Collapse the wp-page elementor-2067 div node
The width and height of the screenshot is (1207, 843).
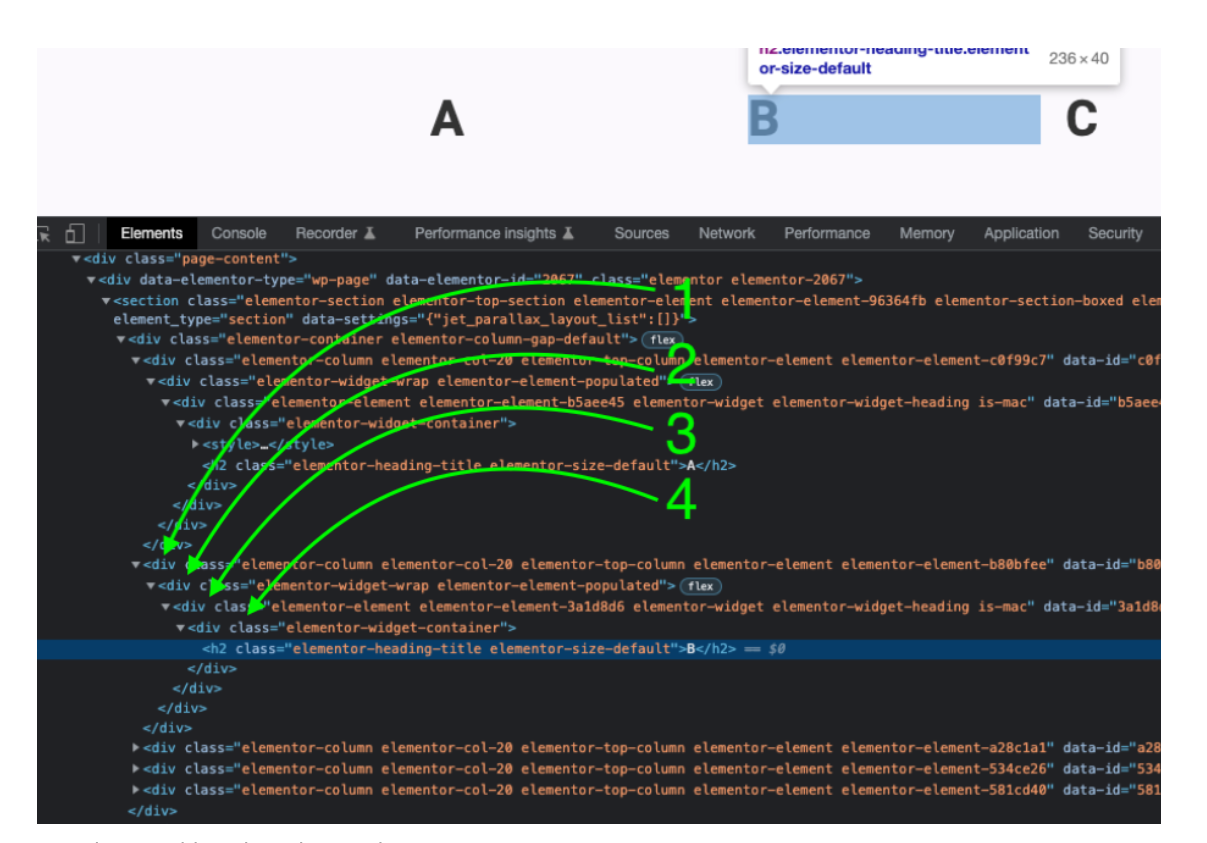pyautogui.click(x=91, y=279)
